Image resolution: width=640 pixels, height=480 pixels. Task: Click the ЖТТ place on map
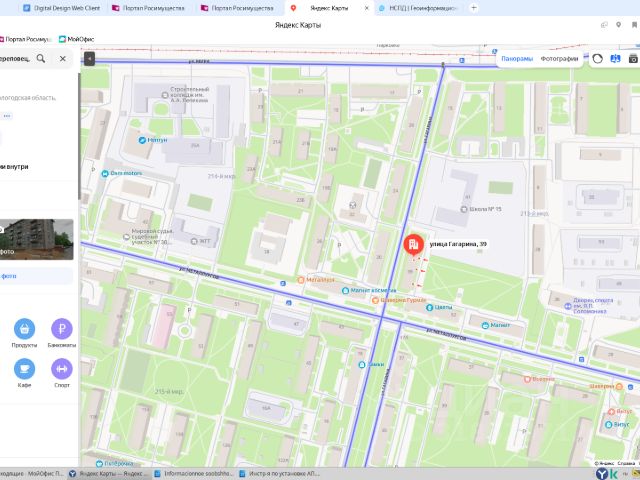(x=200, y=241)
